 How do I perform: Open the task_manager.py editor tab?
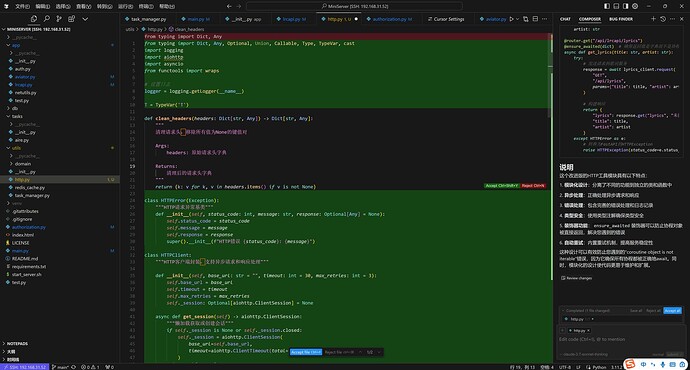coord(146,19)
